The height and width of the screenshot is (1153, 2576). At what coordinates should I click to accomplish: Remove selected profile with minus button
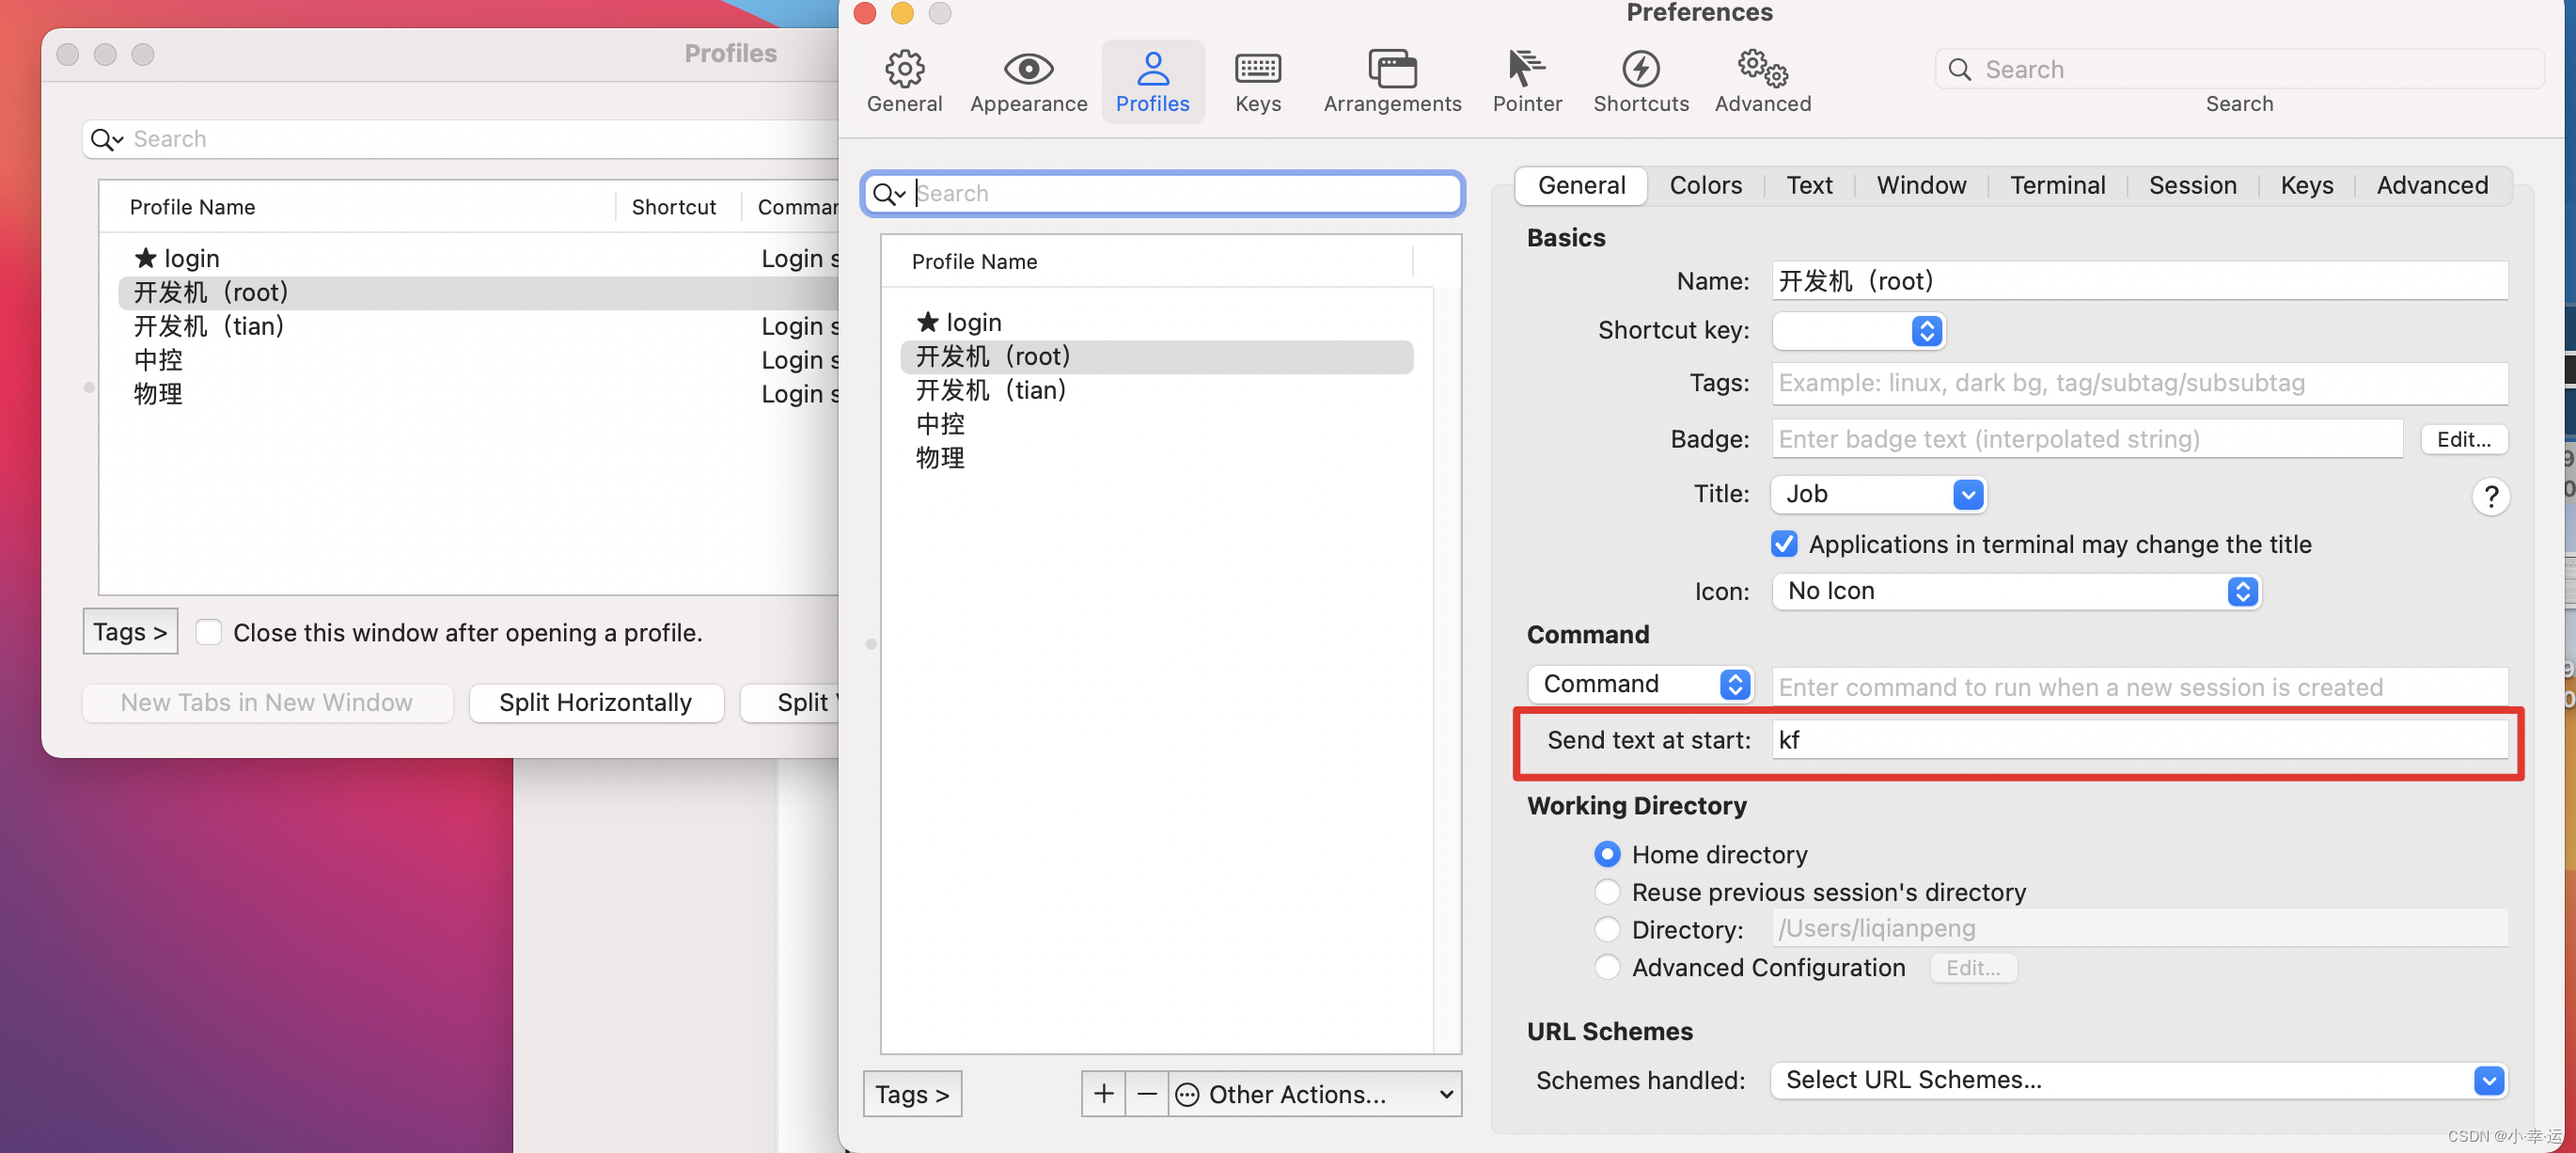click(x=1146, y=1093)
